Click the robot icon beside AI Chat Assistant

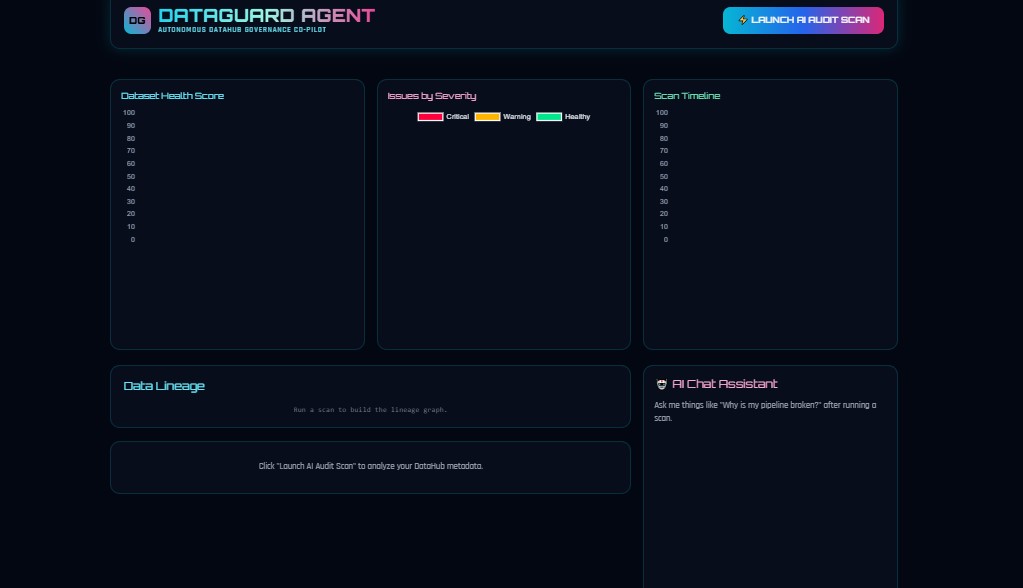click(662, 384)
